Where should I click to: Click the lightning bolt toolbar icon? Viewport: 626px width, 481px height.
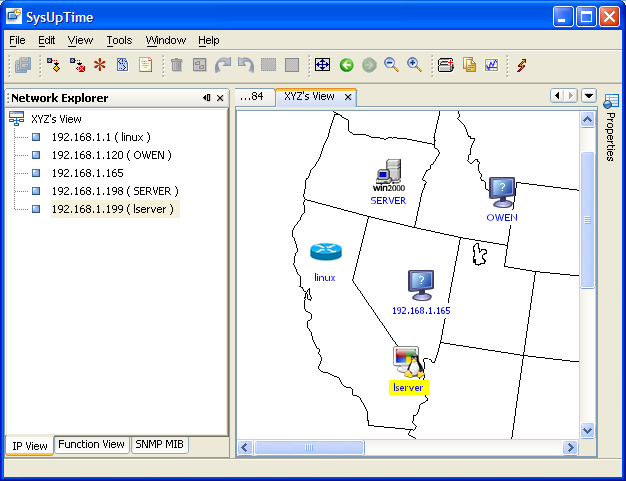pos(521,65)
